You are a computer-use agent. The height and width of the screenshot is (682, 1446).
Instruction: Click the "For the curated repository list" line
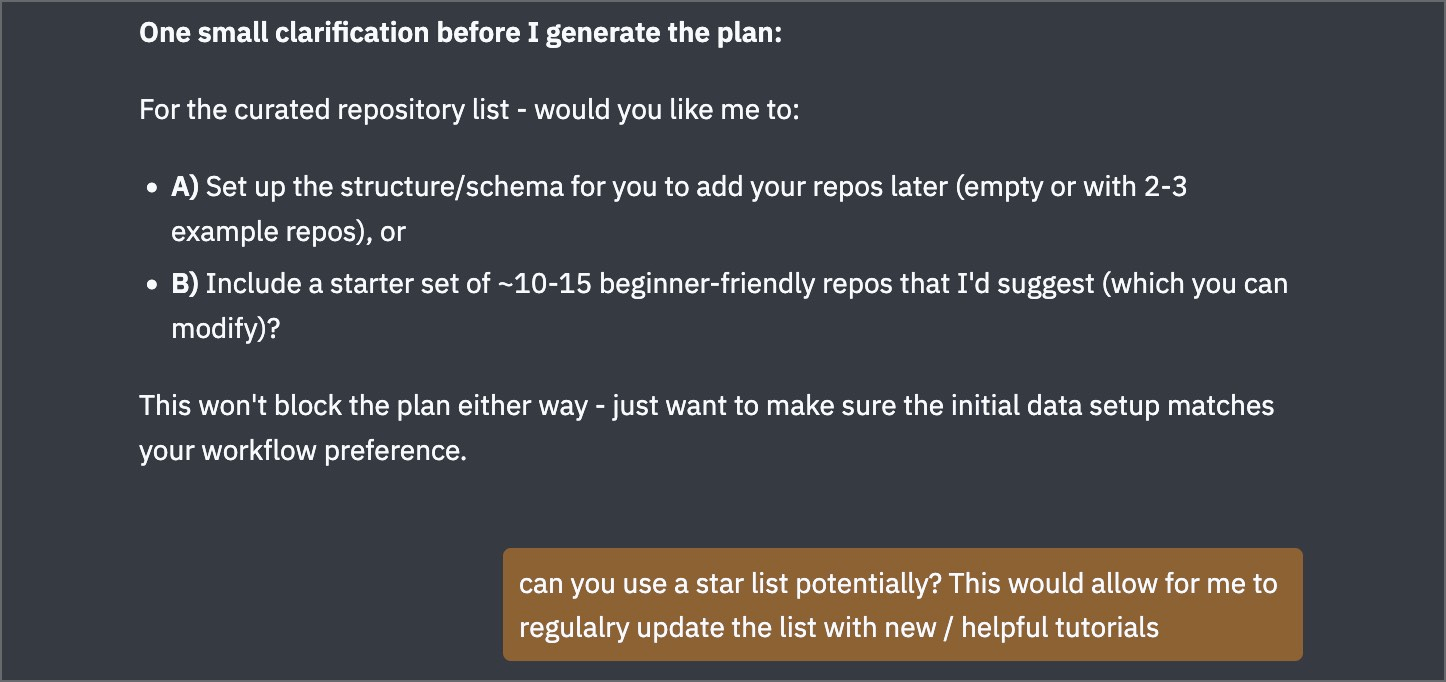[469, 109]
